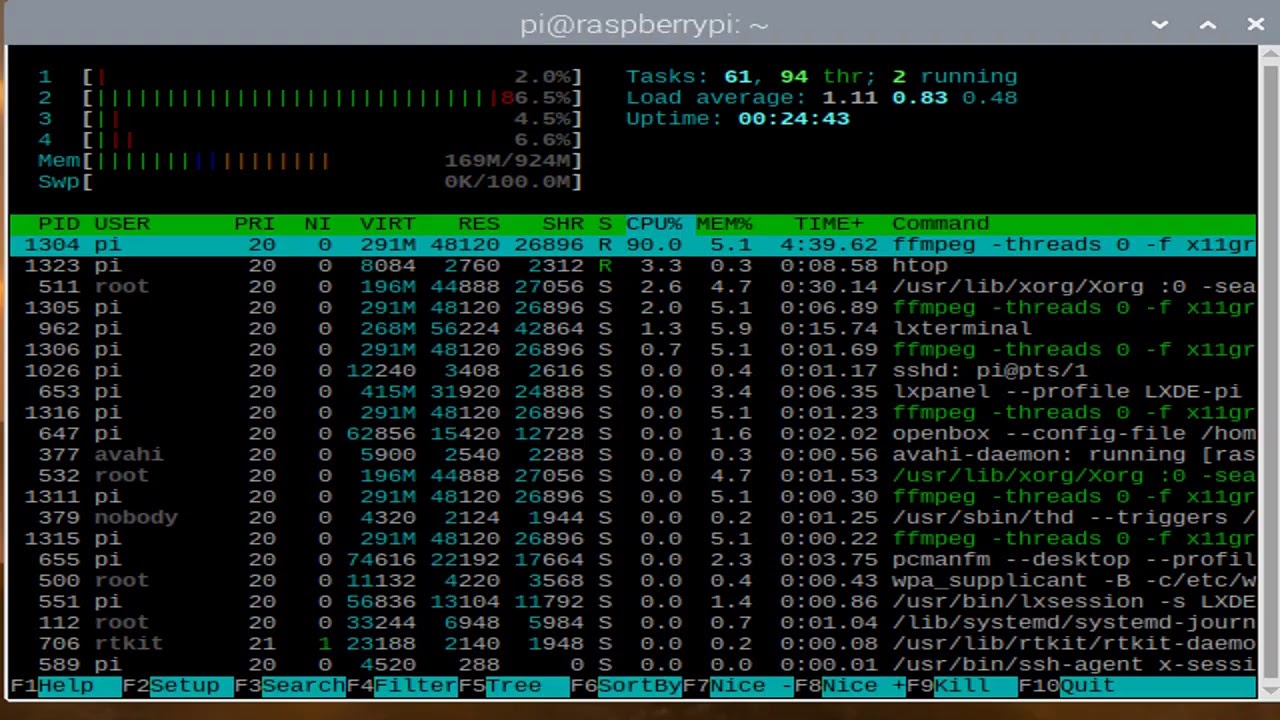The image size is (1280, 720).
Task: Sort by TIME+ column header
Action: click(828, 224)
